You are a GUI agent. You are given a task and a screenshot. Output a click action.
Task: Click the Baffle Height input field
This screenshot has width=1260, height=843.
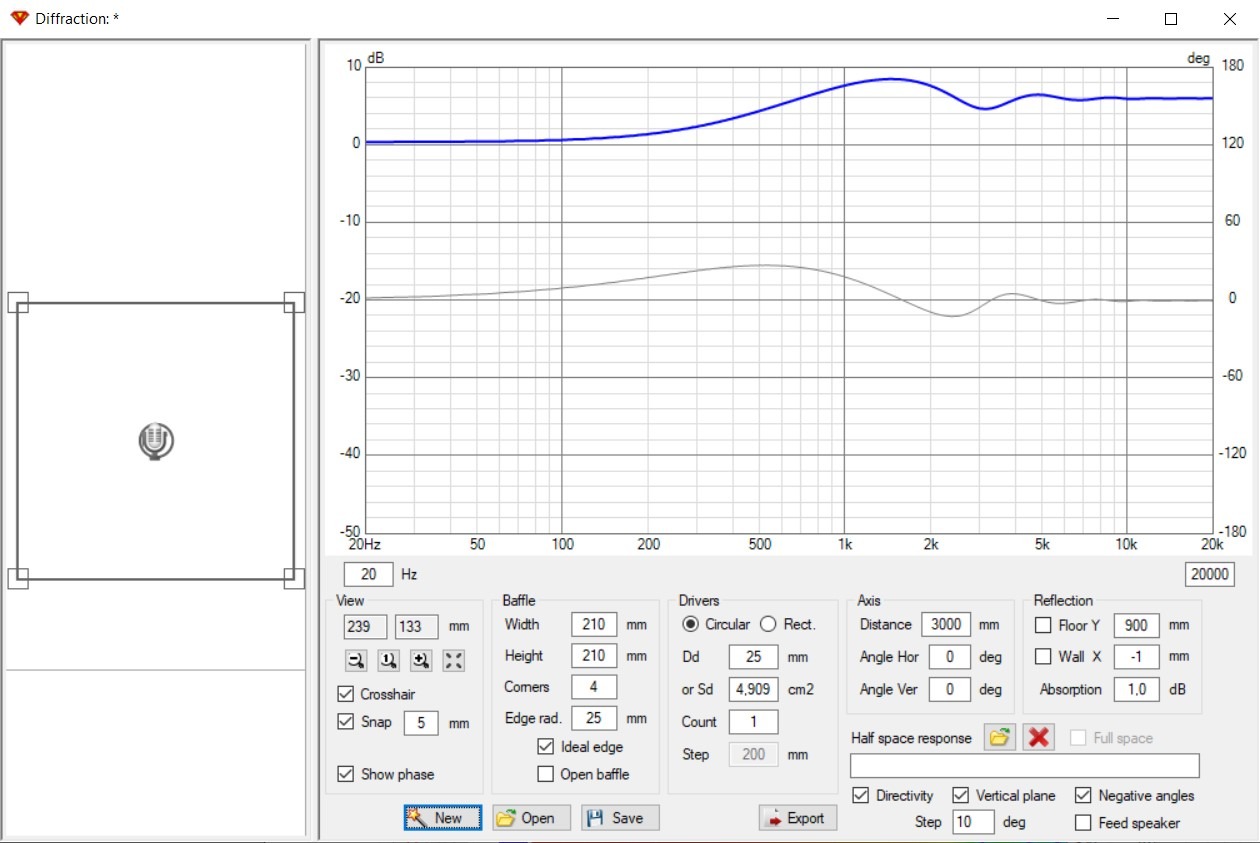[x=594, y=656]
